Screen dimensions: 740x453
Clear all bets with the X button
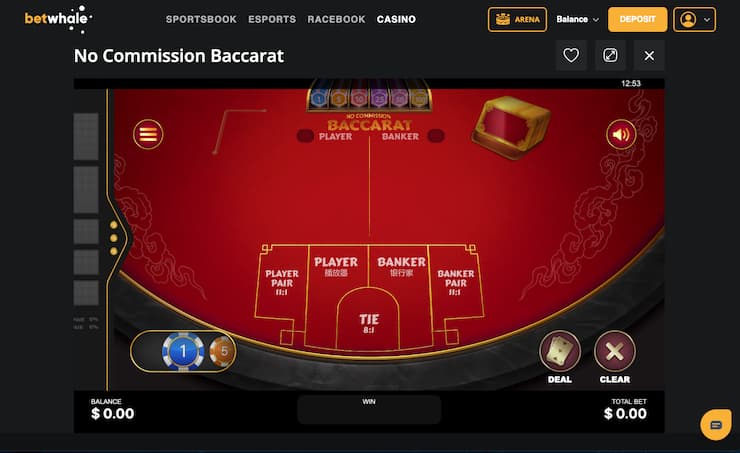(x=614, y=357)
